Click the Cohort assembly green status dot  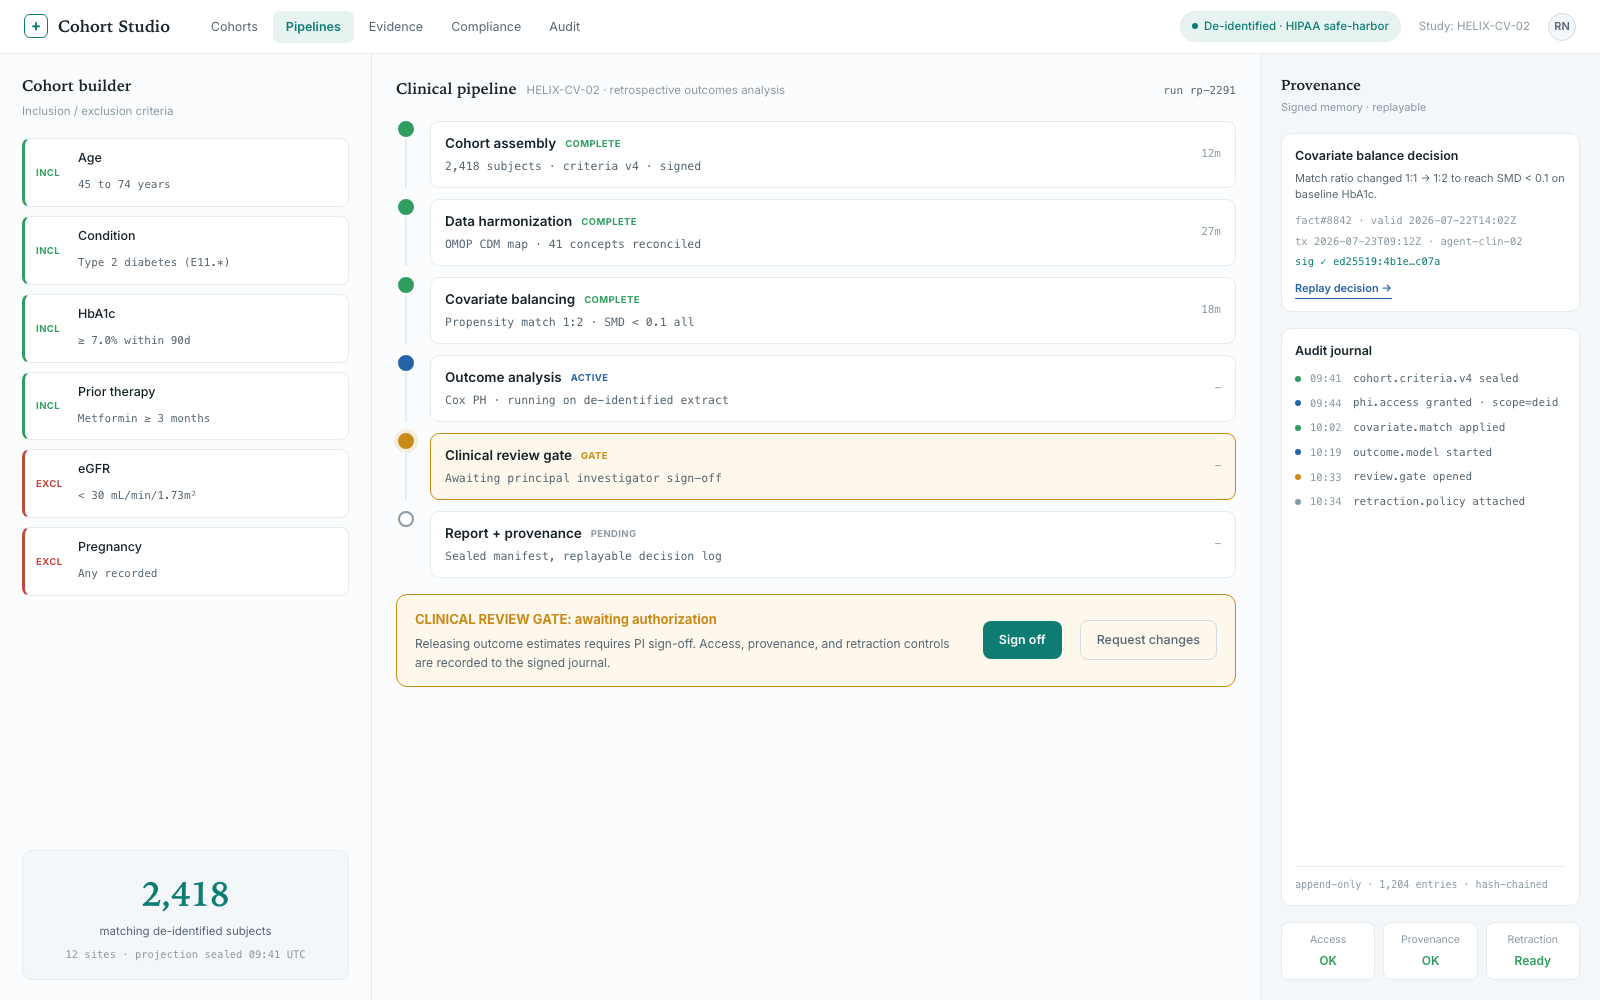coord(406,129)
